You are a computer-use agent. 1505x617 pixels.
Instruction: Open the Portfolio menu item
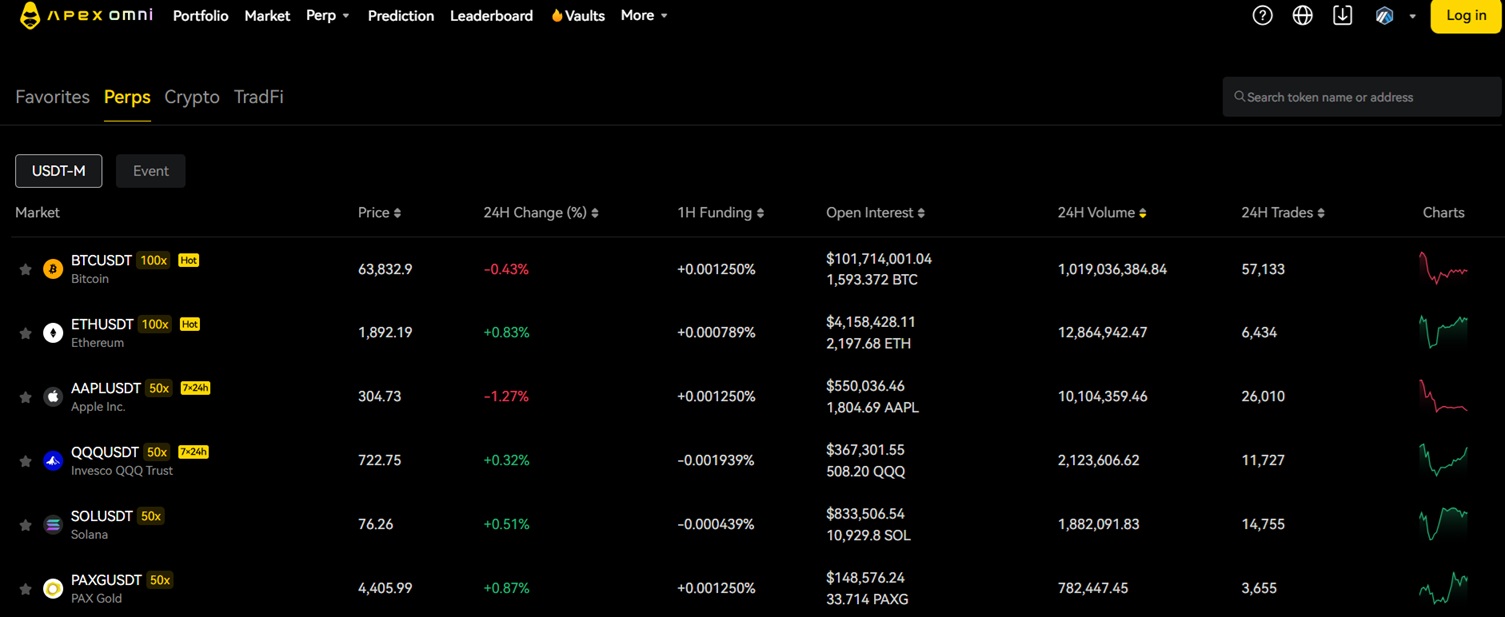tap(201, 16)
